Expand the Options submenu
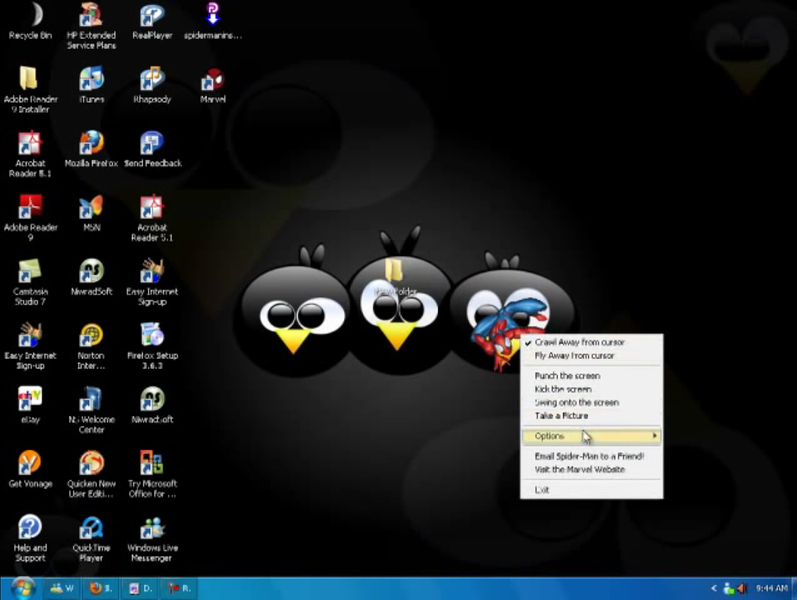This screenshot has height=600, width=797. (x=592, y=436)
